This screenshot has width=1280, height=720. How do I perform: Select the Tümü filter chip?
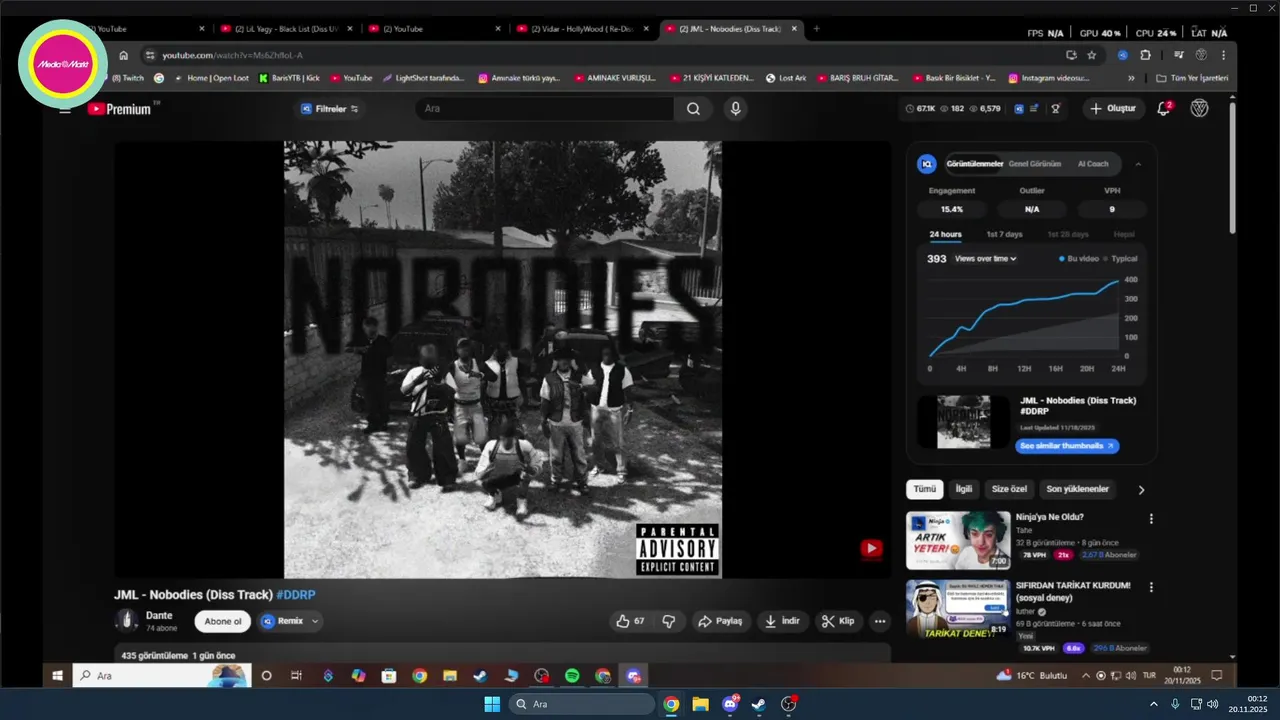[925, 489]
